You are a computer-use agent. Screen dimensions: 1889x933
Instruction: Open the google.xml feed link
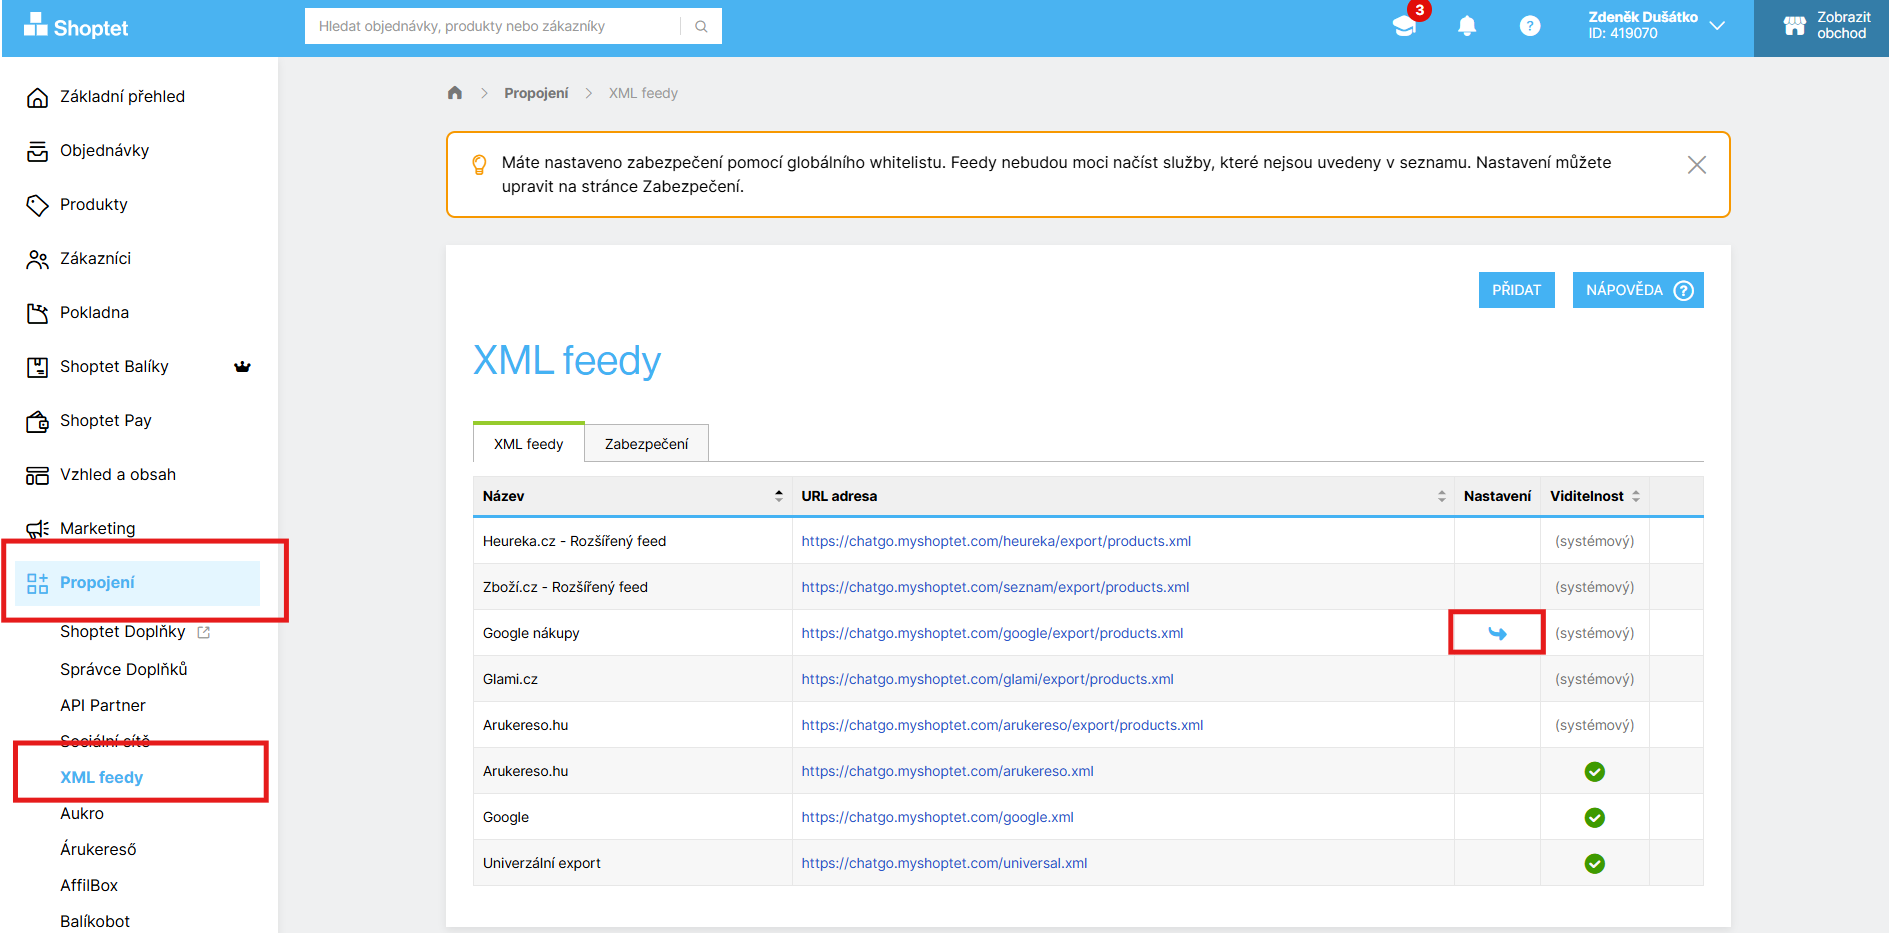[x=937, y=817]
